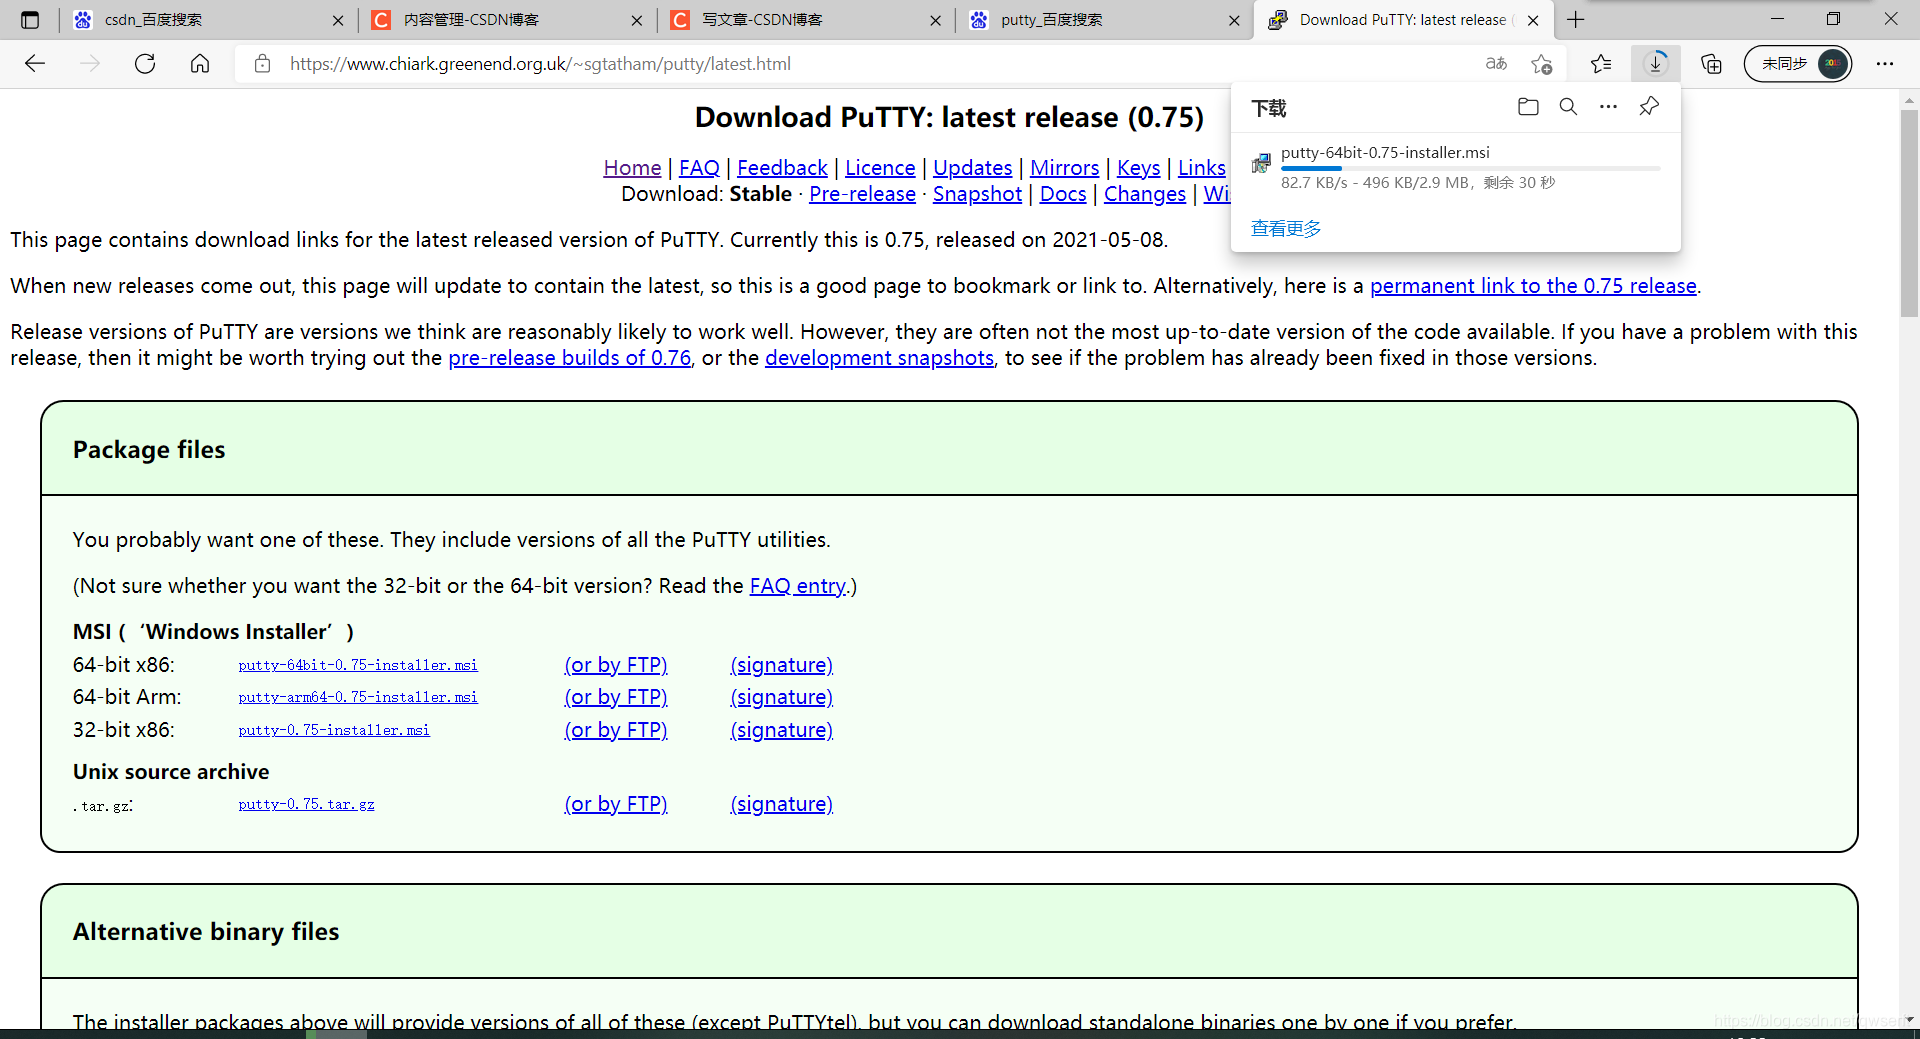The width and height of the screenshot is (1920, 1039).
Task: Click the download progress bar
Action: point(1470,169)
